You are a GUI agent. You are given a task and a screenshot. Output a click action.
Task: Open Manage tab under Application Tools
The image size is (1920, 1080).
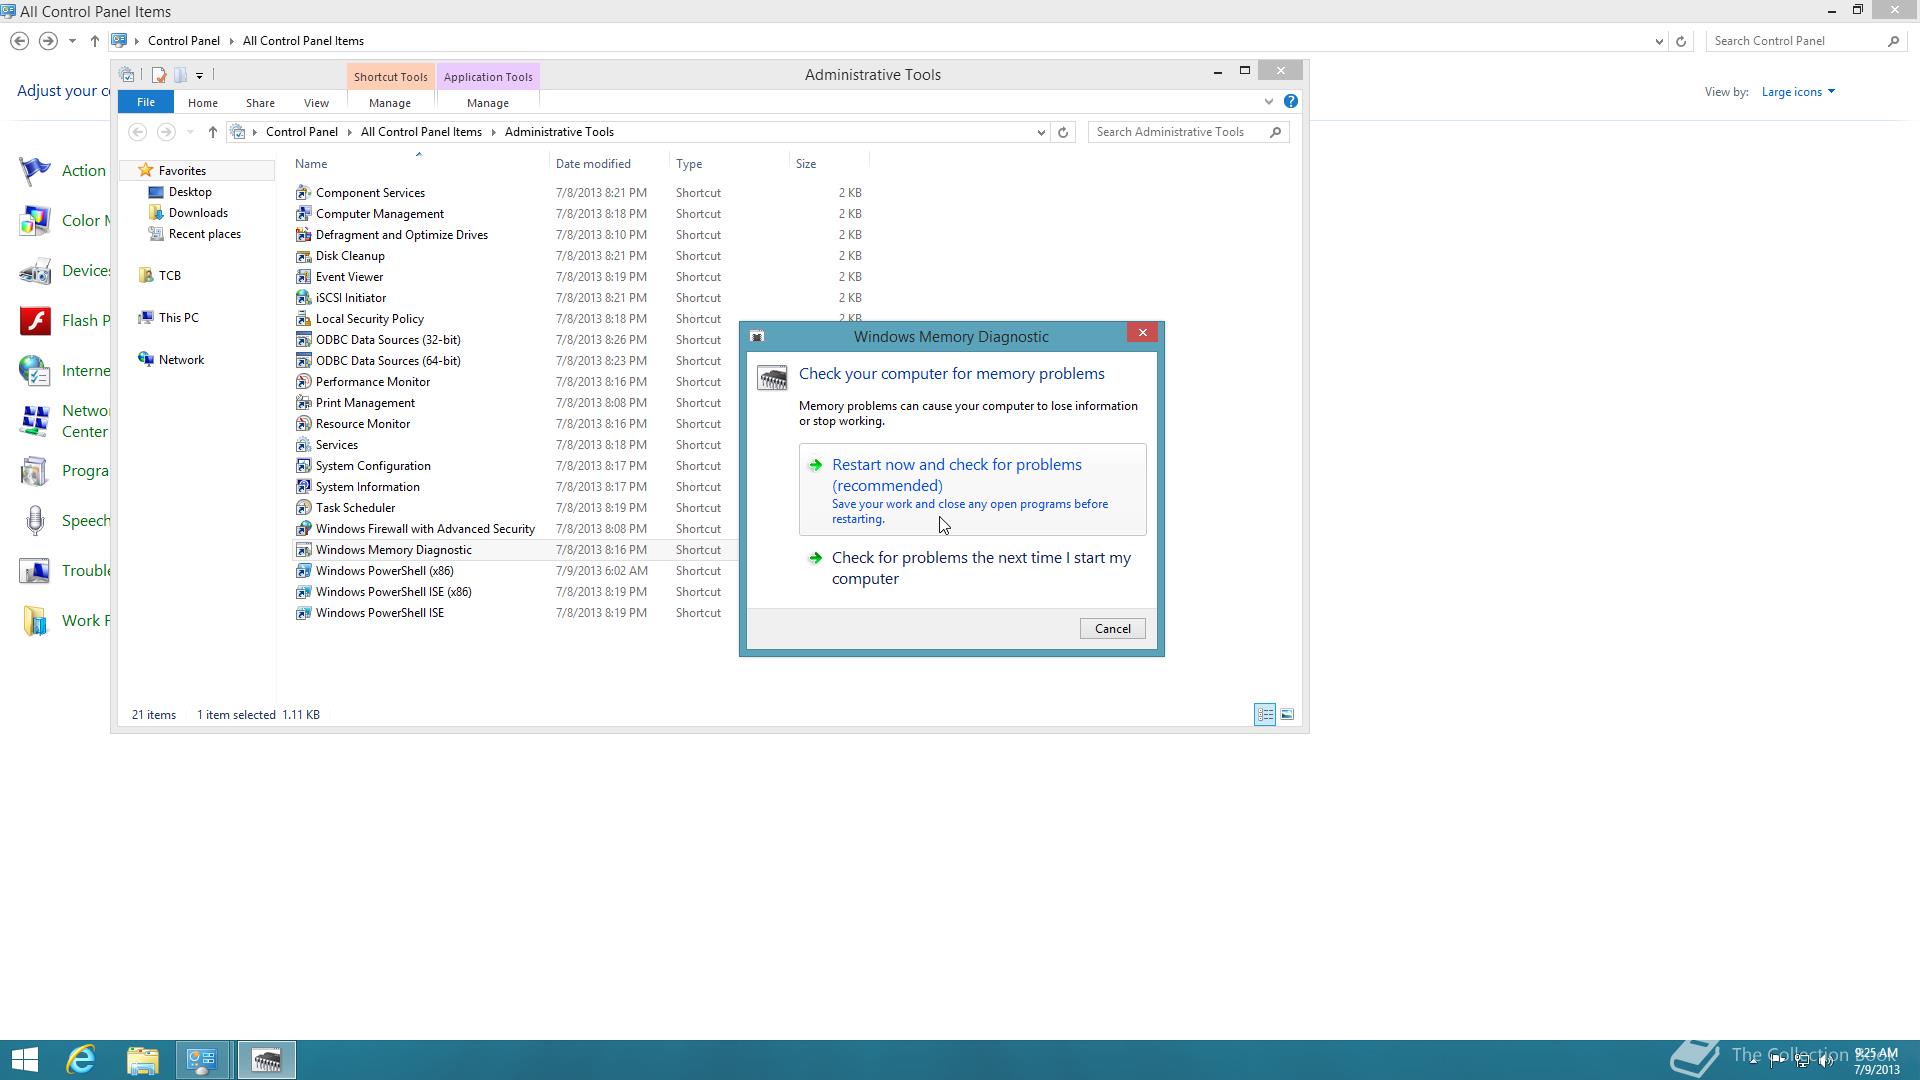(x=487, y=103)
